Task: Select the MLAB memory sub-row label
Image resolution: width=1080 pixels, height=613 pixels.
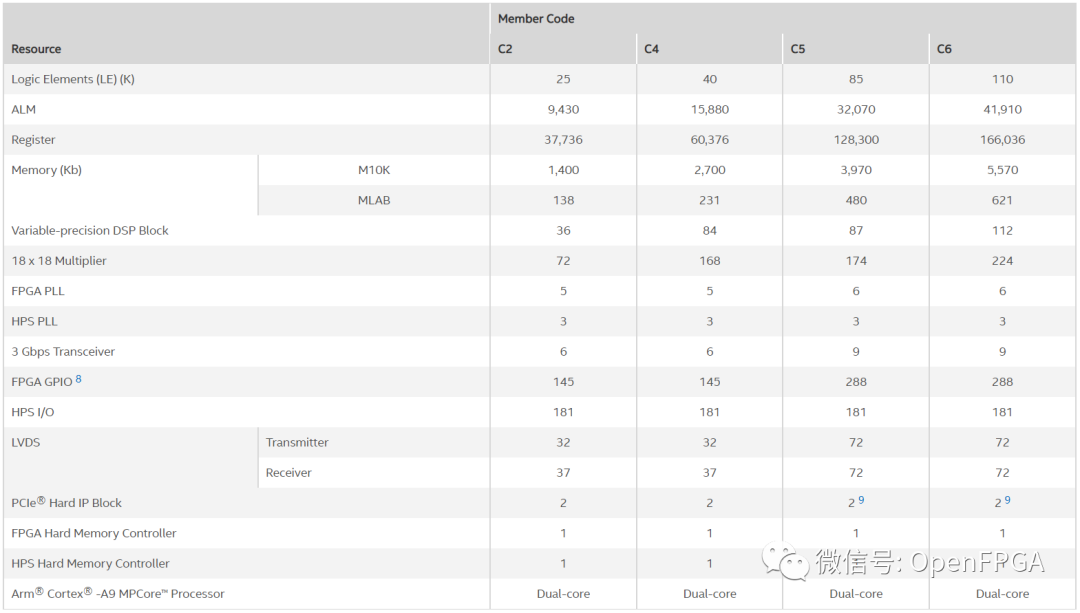Action: [374, 200]
